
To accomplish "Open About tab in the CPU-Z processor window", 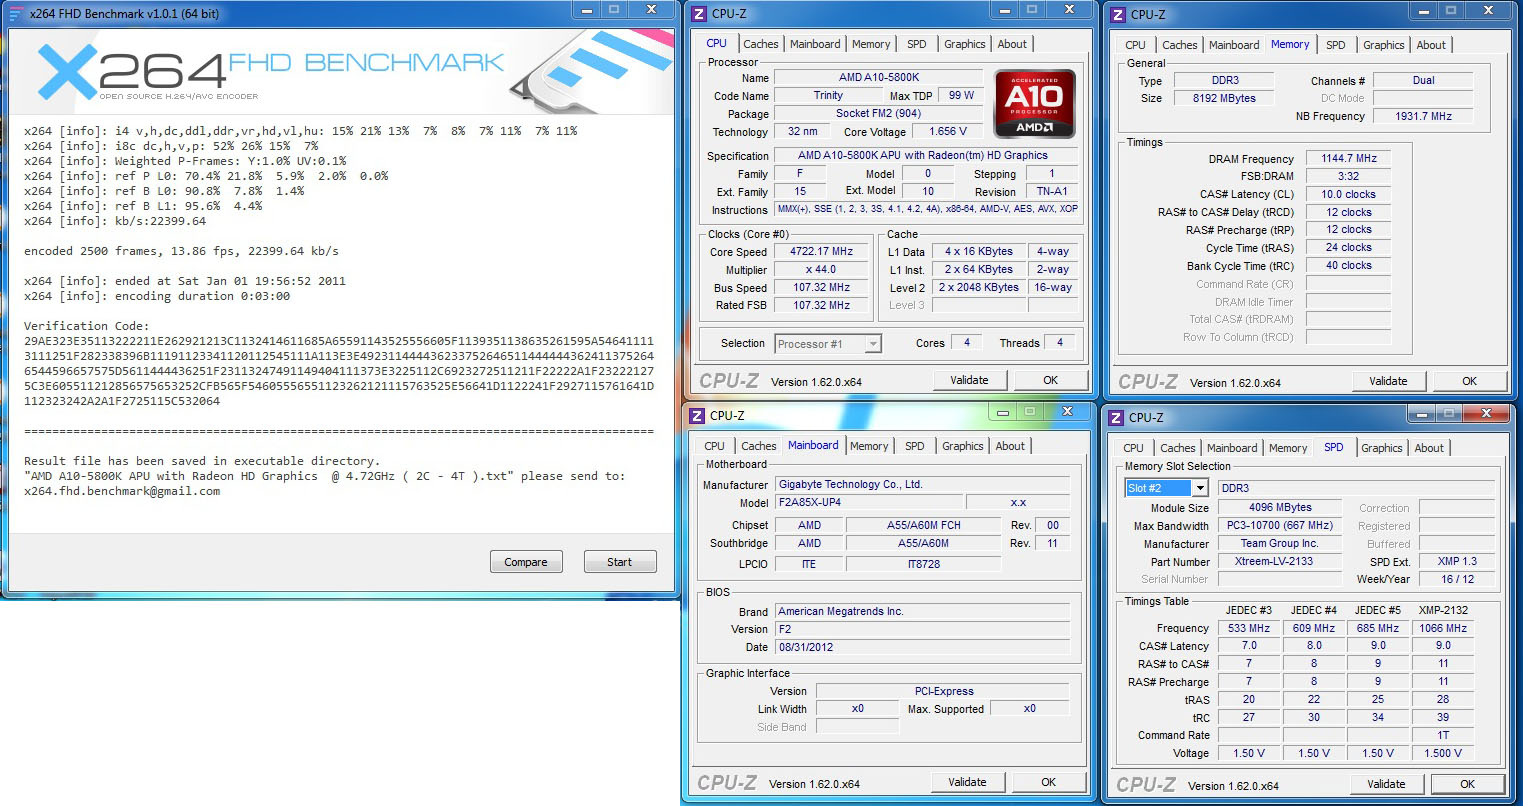I will 1012,44.
